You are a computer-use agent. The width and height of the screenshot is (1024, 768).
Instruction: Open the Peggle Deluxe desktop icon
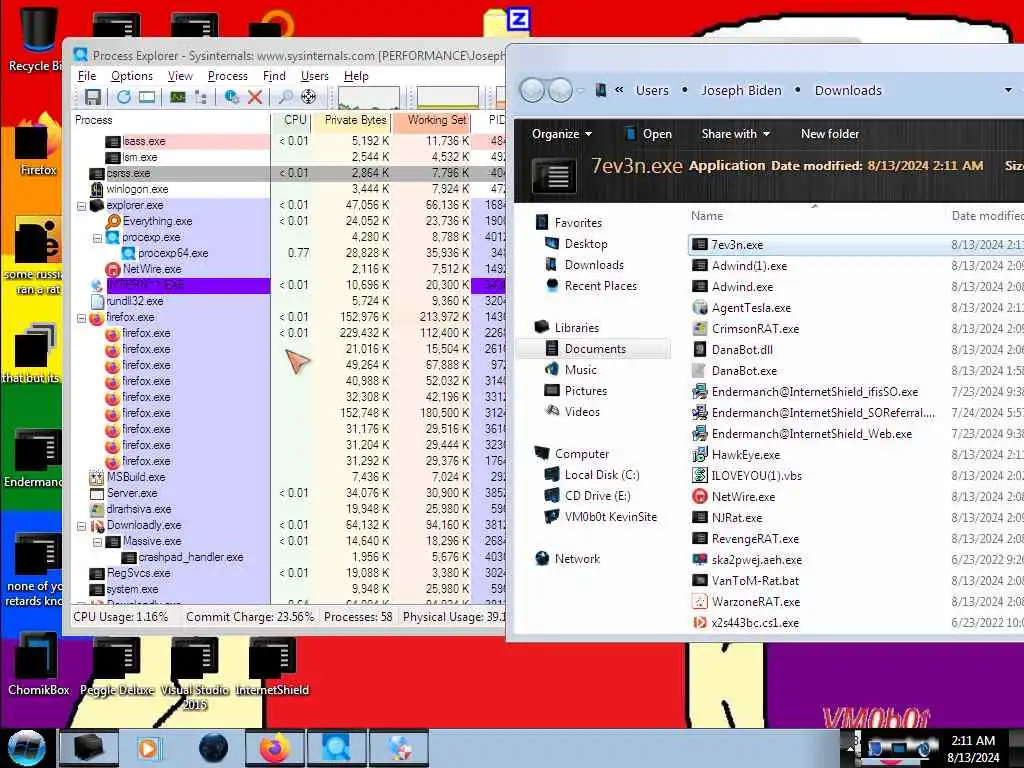[x=117, y=663]
